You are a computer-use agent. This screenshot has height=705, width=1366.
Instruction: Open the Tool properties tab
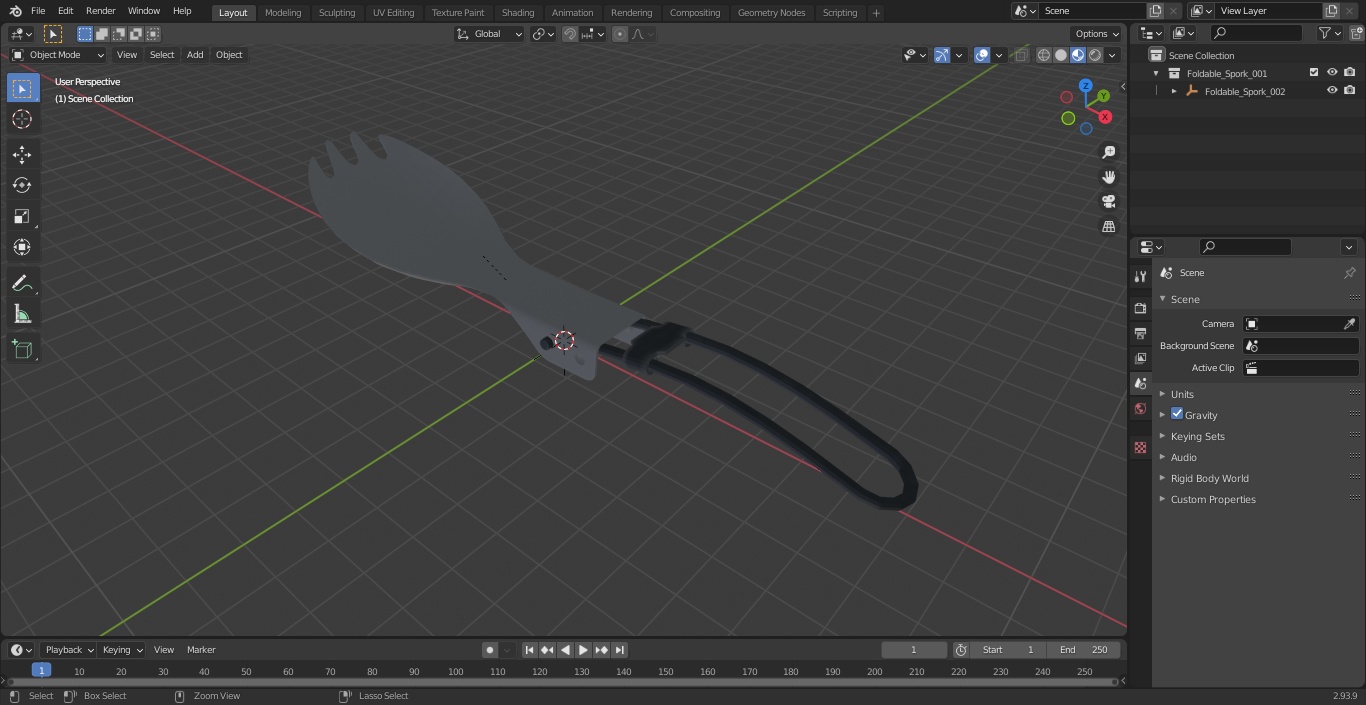[x=1140, y=277]
